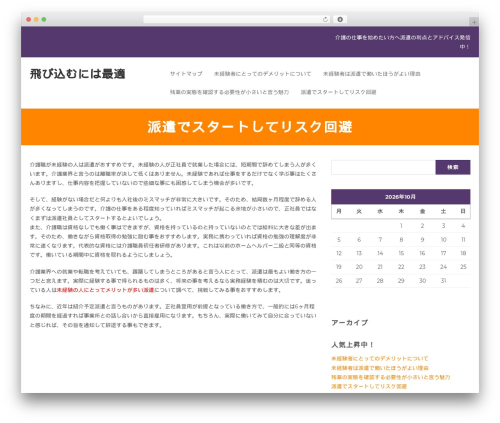Open sidebar link 未経験者は派遣で働いたほうがよい理由
Screen dimensions: 500x423
(x=380, y=368)
